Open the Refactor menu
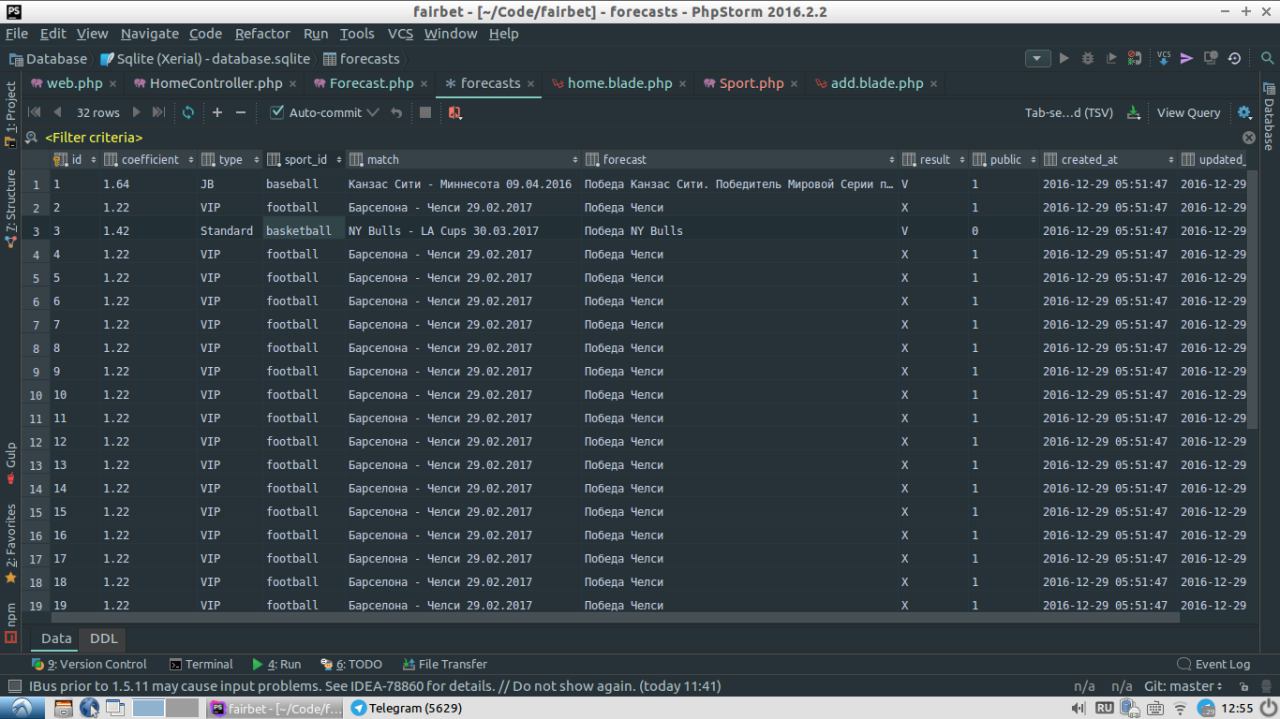This screenshot has height=719, width=1280. click(x=262, y=33)
